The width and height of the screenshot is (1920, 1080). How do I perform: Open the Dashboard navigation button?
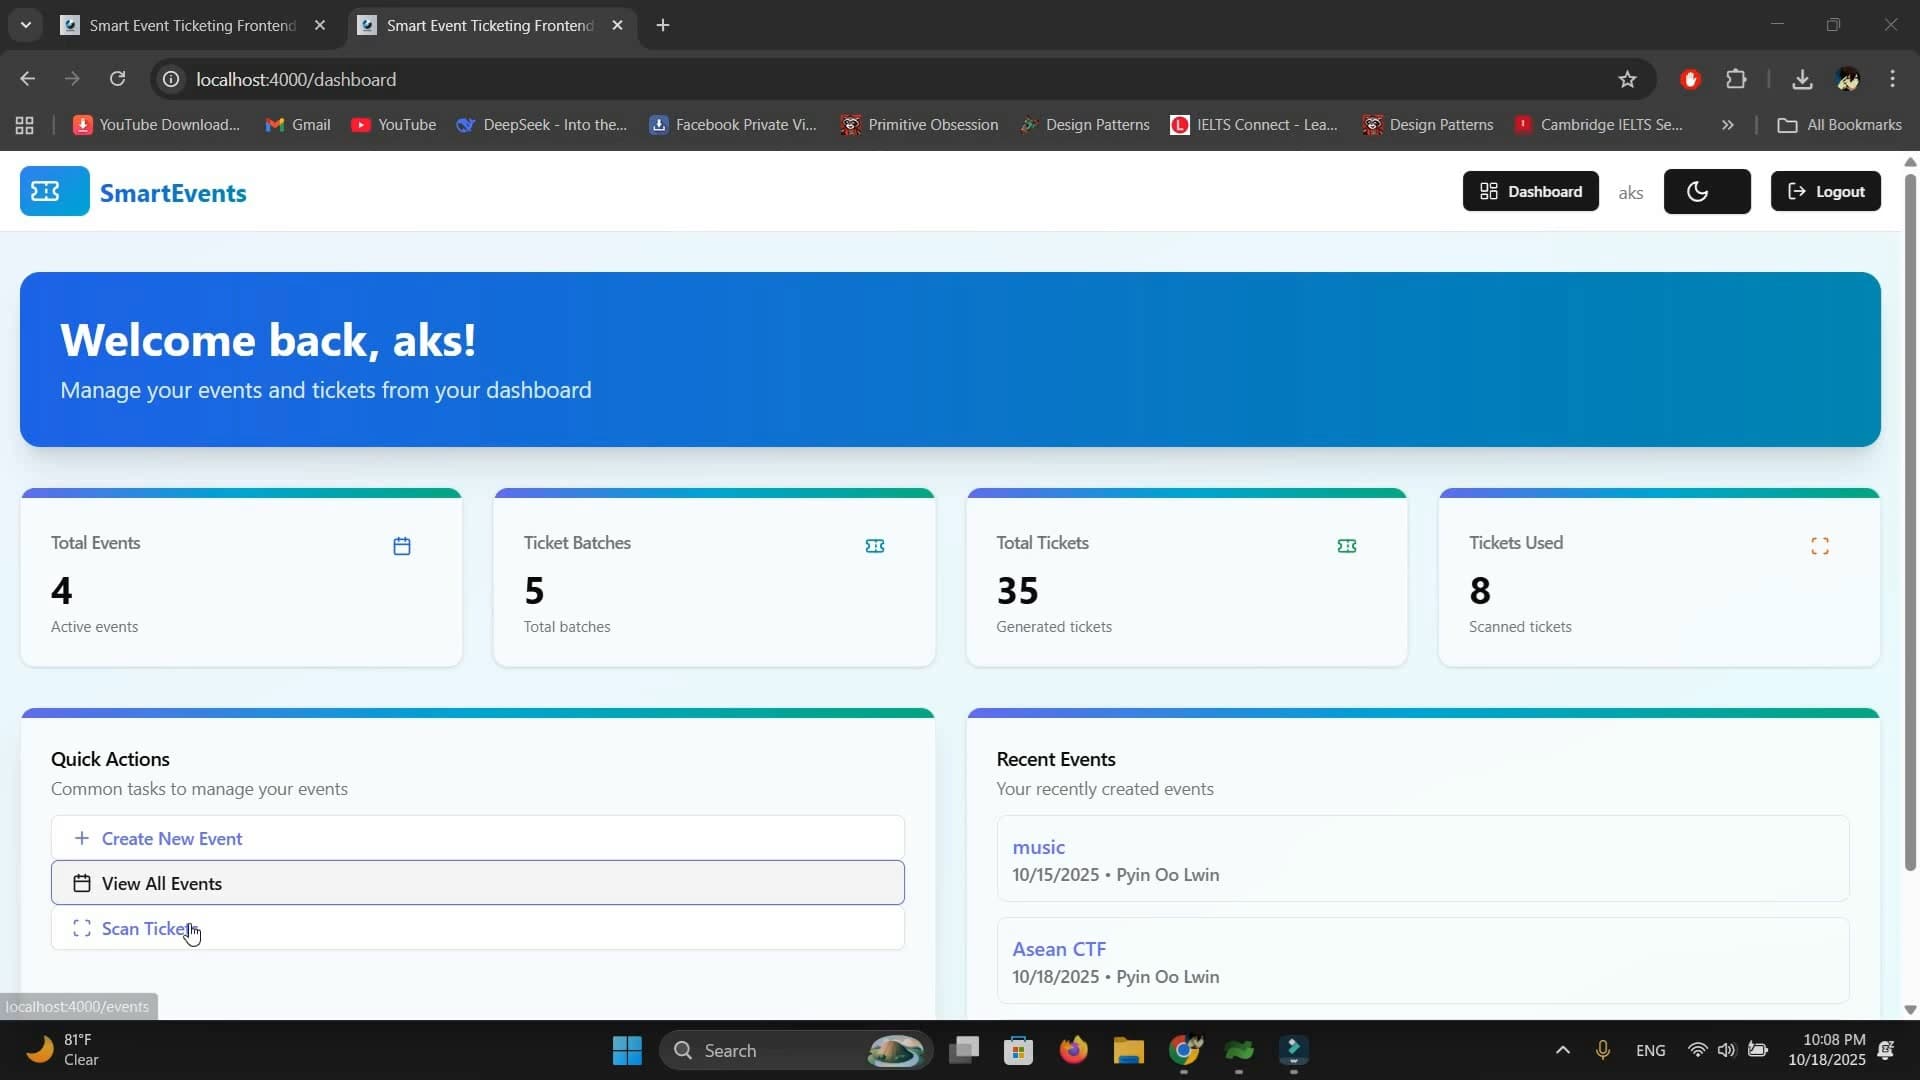coord(1531,191)
